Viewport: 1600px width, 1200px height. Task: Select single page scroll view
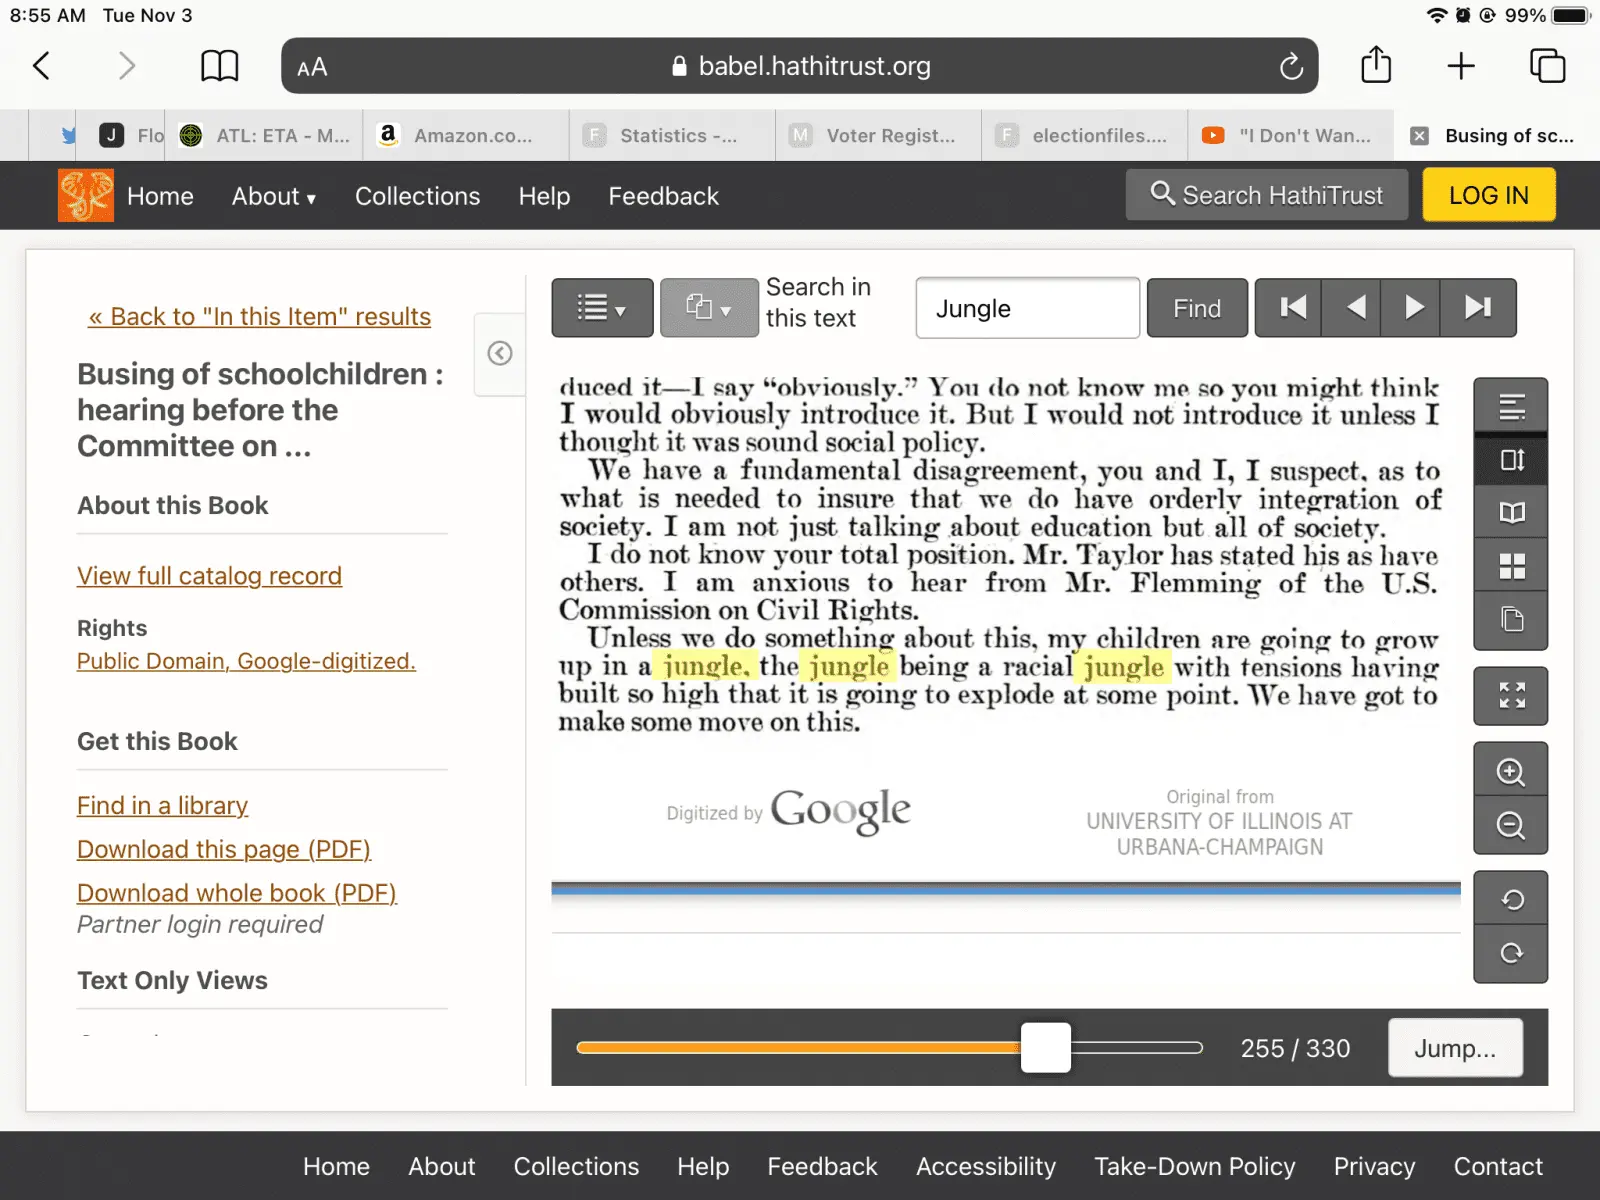[1510, 460]
